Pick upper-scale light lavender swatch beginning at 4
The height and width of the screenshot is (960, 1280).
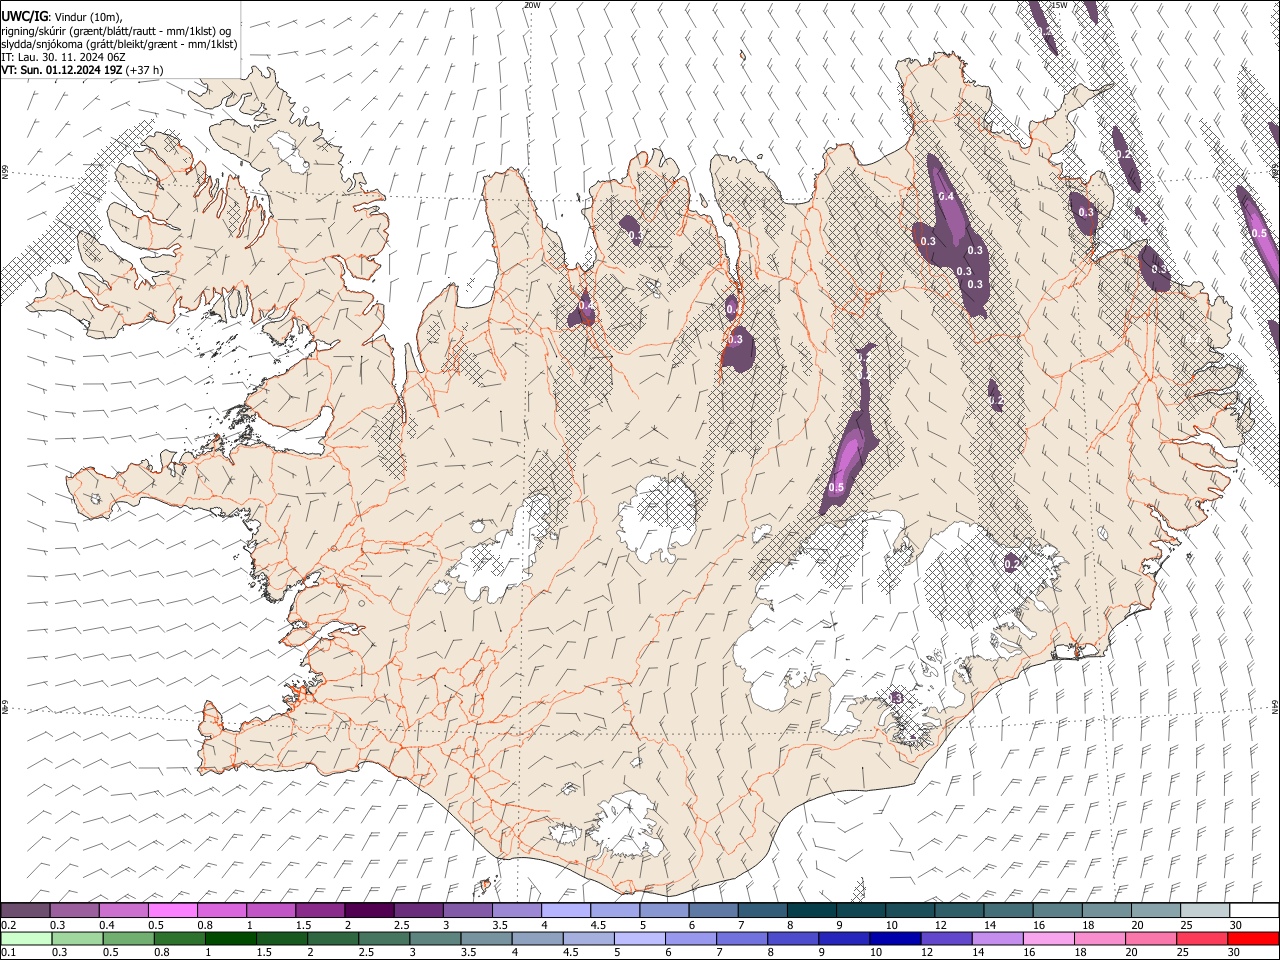[565, 910]
